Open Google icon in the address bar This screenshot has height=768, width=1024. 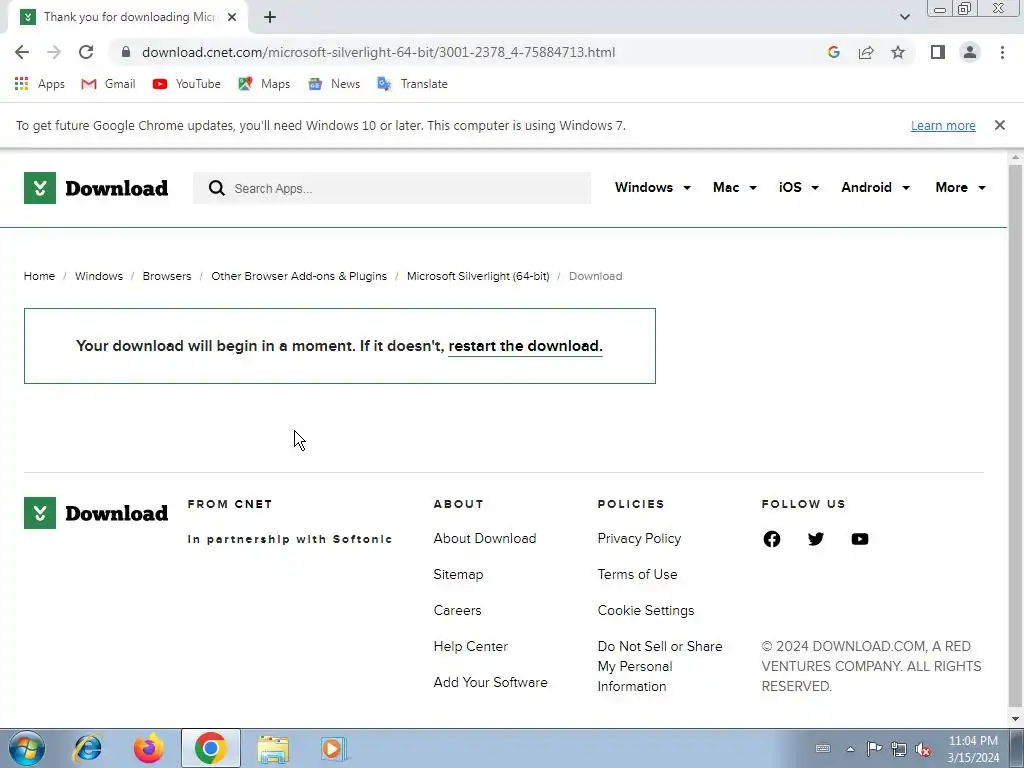[x=833, y=52]
